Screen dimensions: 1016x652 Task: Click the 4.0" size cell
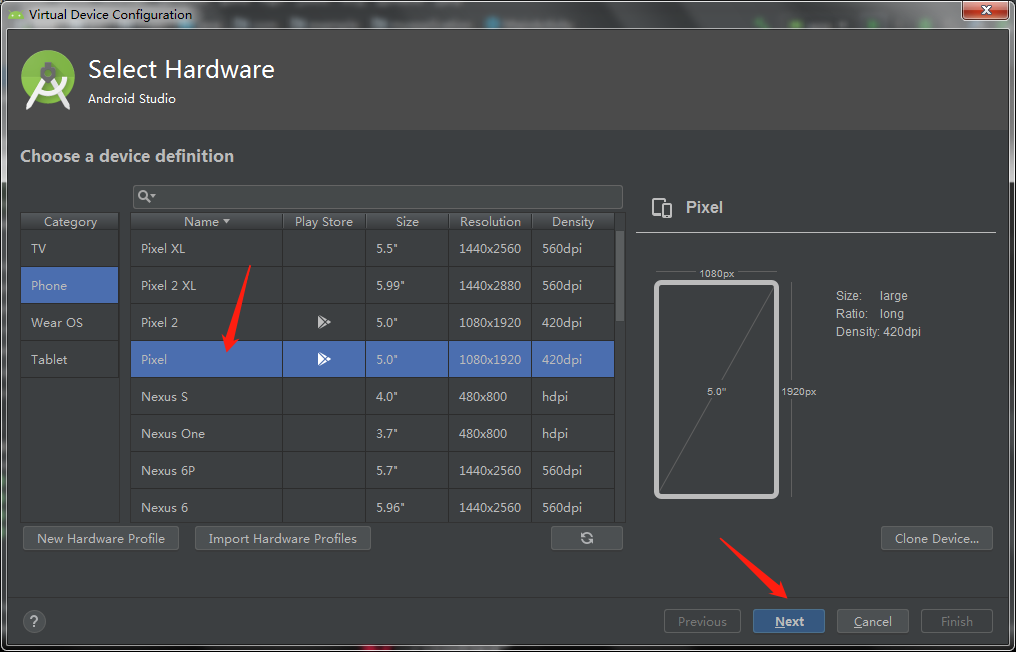click(407, 396)
